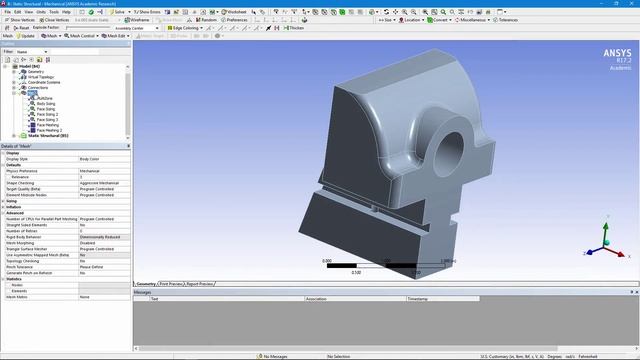The width and height of the screenshot is (640, 360).
Task: Click the zoom in icon
Action: tap(404, 12)
